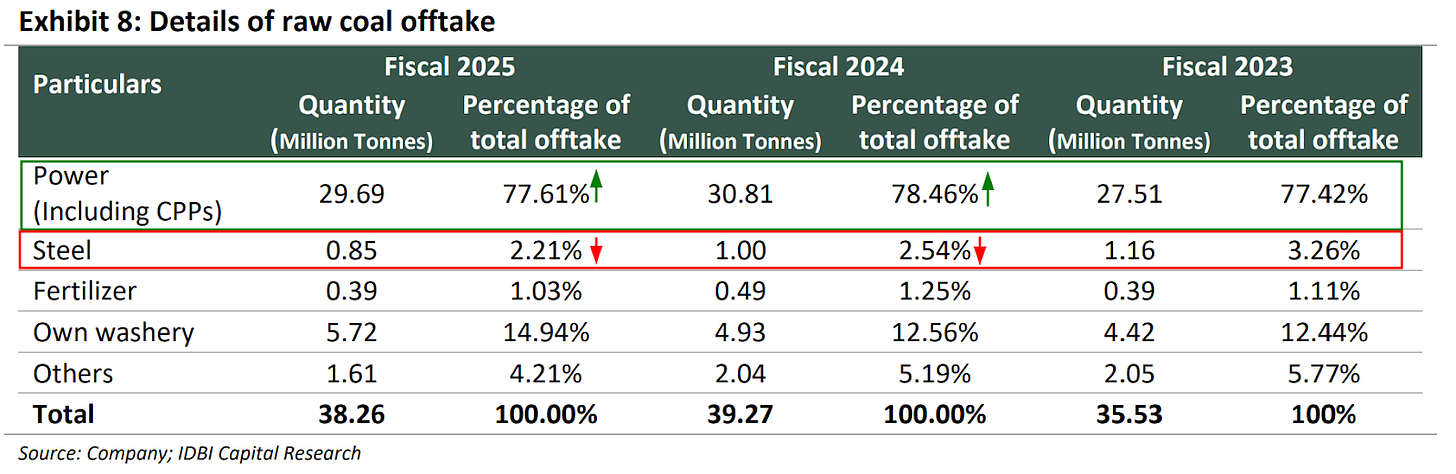Select Fertilizer Fiscal 2025 quantity 0.39
Viewport: 1456px width, 474px height.
click(x=350, y=292)
